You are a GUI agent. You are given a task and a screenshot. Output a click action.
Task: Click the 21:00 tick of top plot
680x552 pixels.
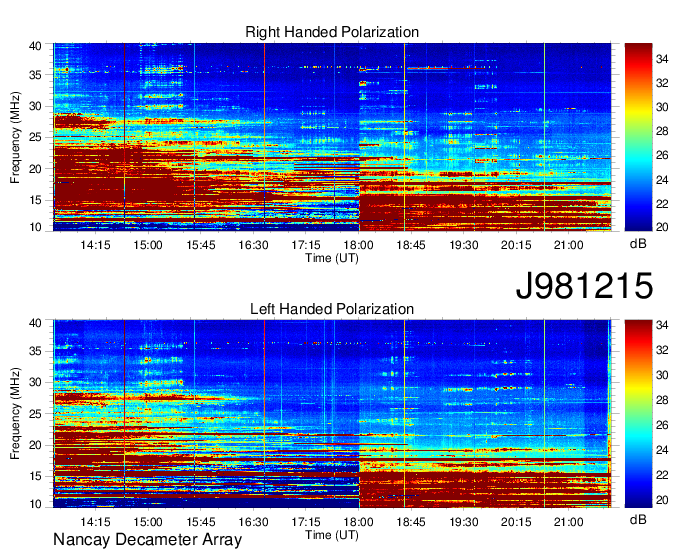(x=569, y=245)
